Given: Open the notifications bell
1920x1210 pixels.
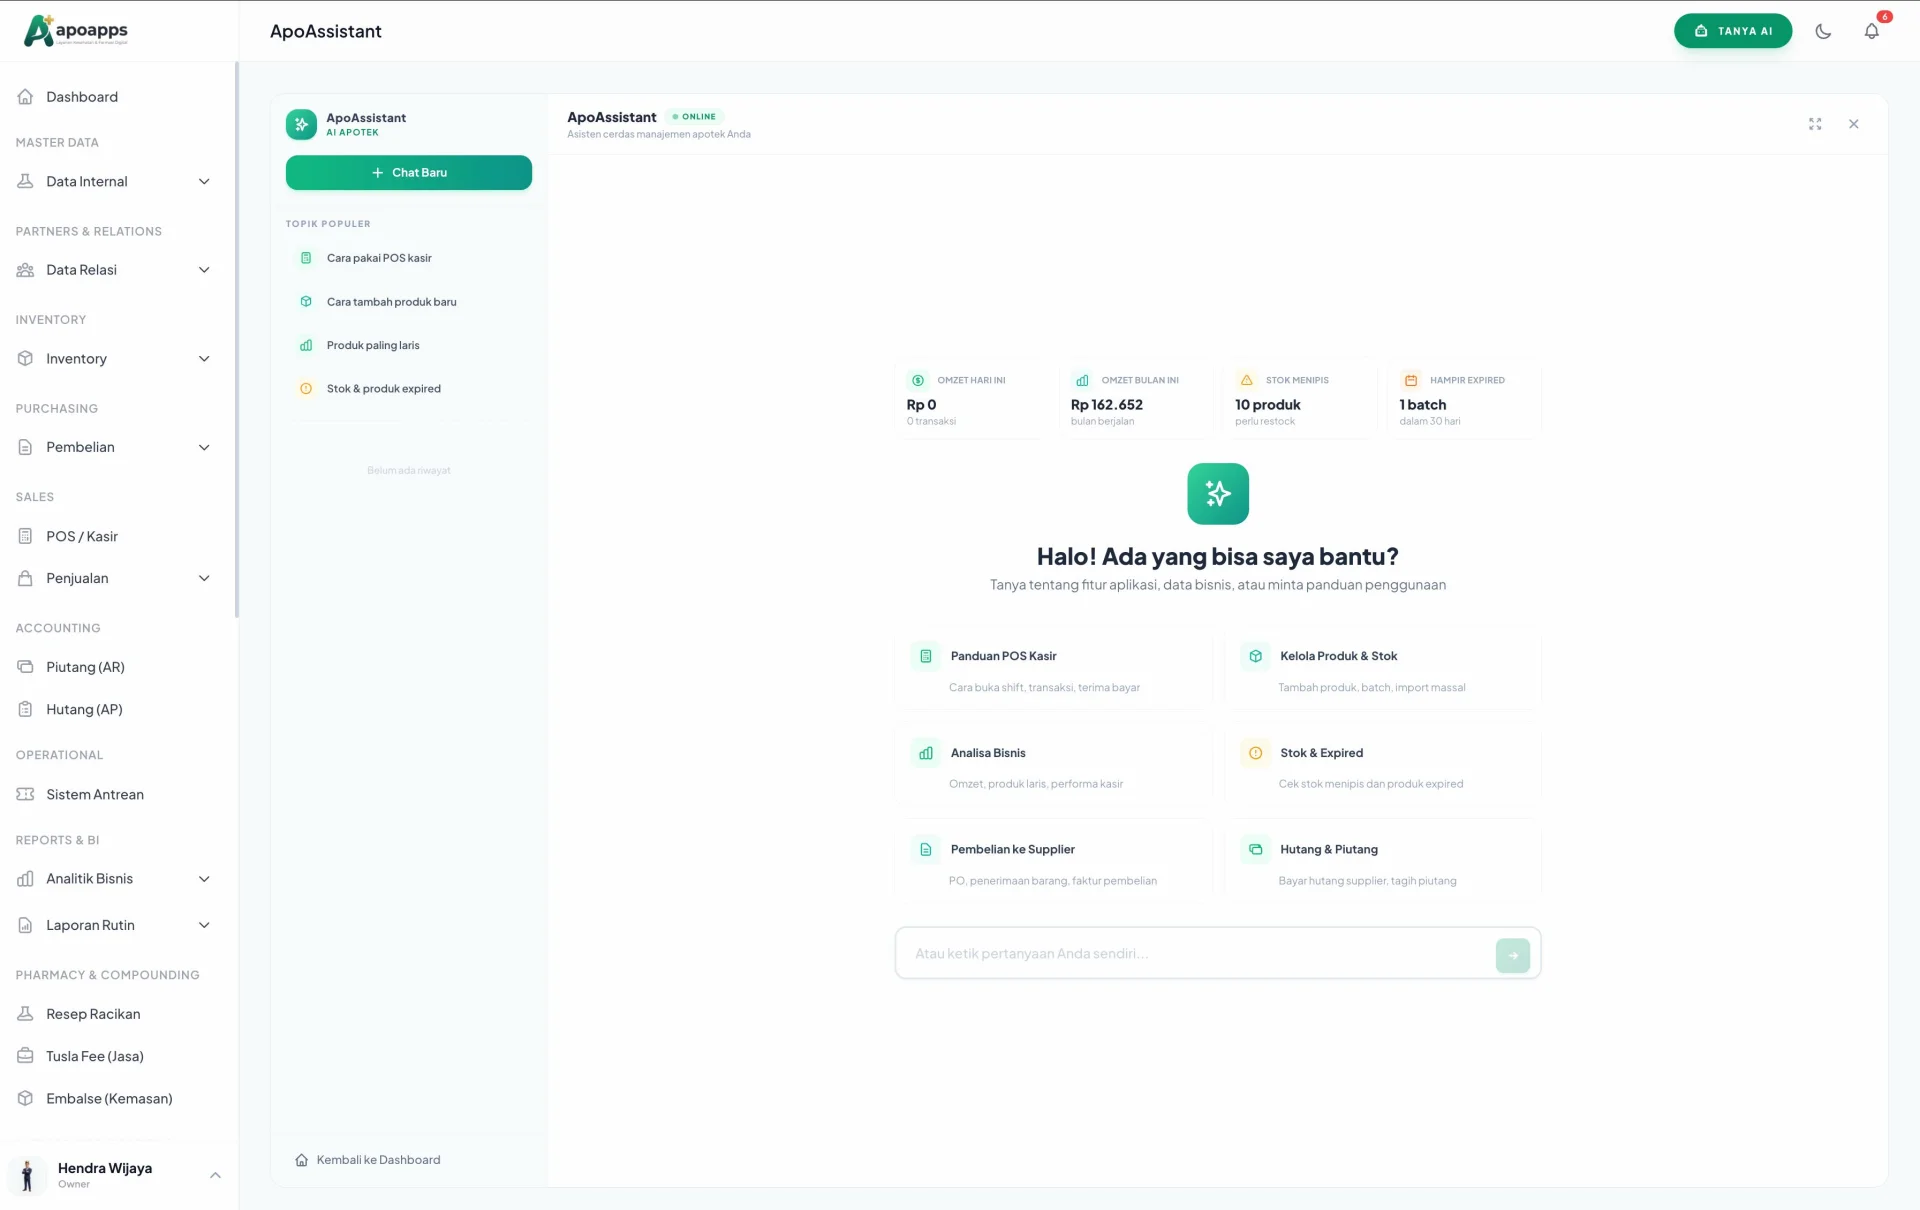Looking at the screenshot, I should 1872,31.
